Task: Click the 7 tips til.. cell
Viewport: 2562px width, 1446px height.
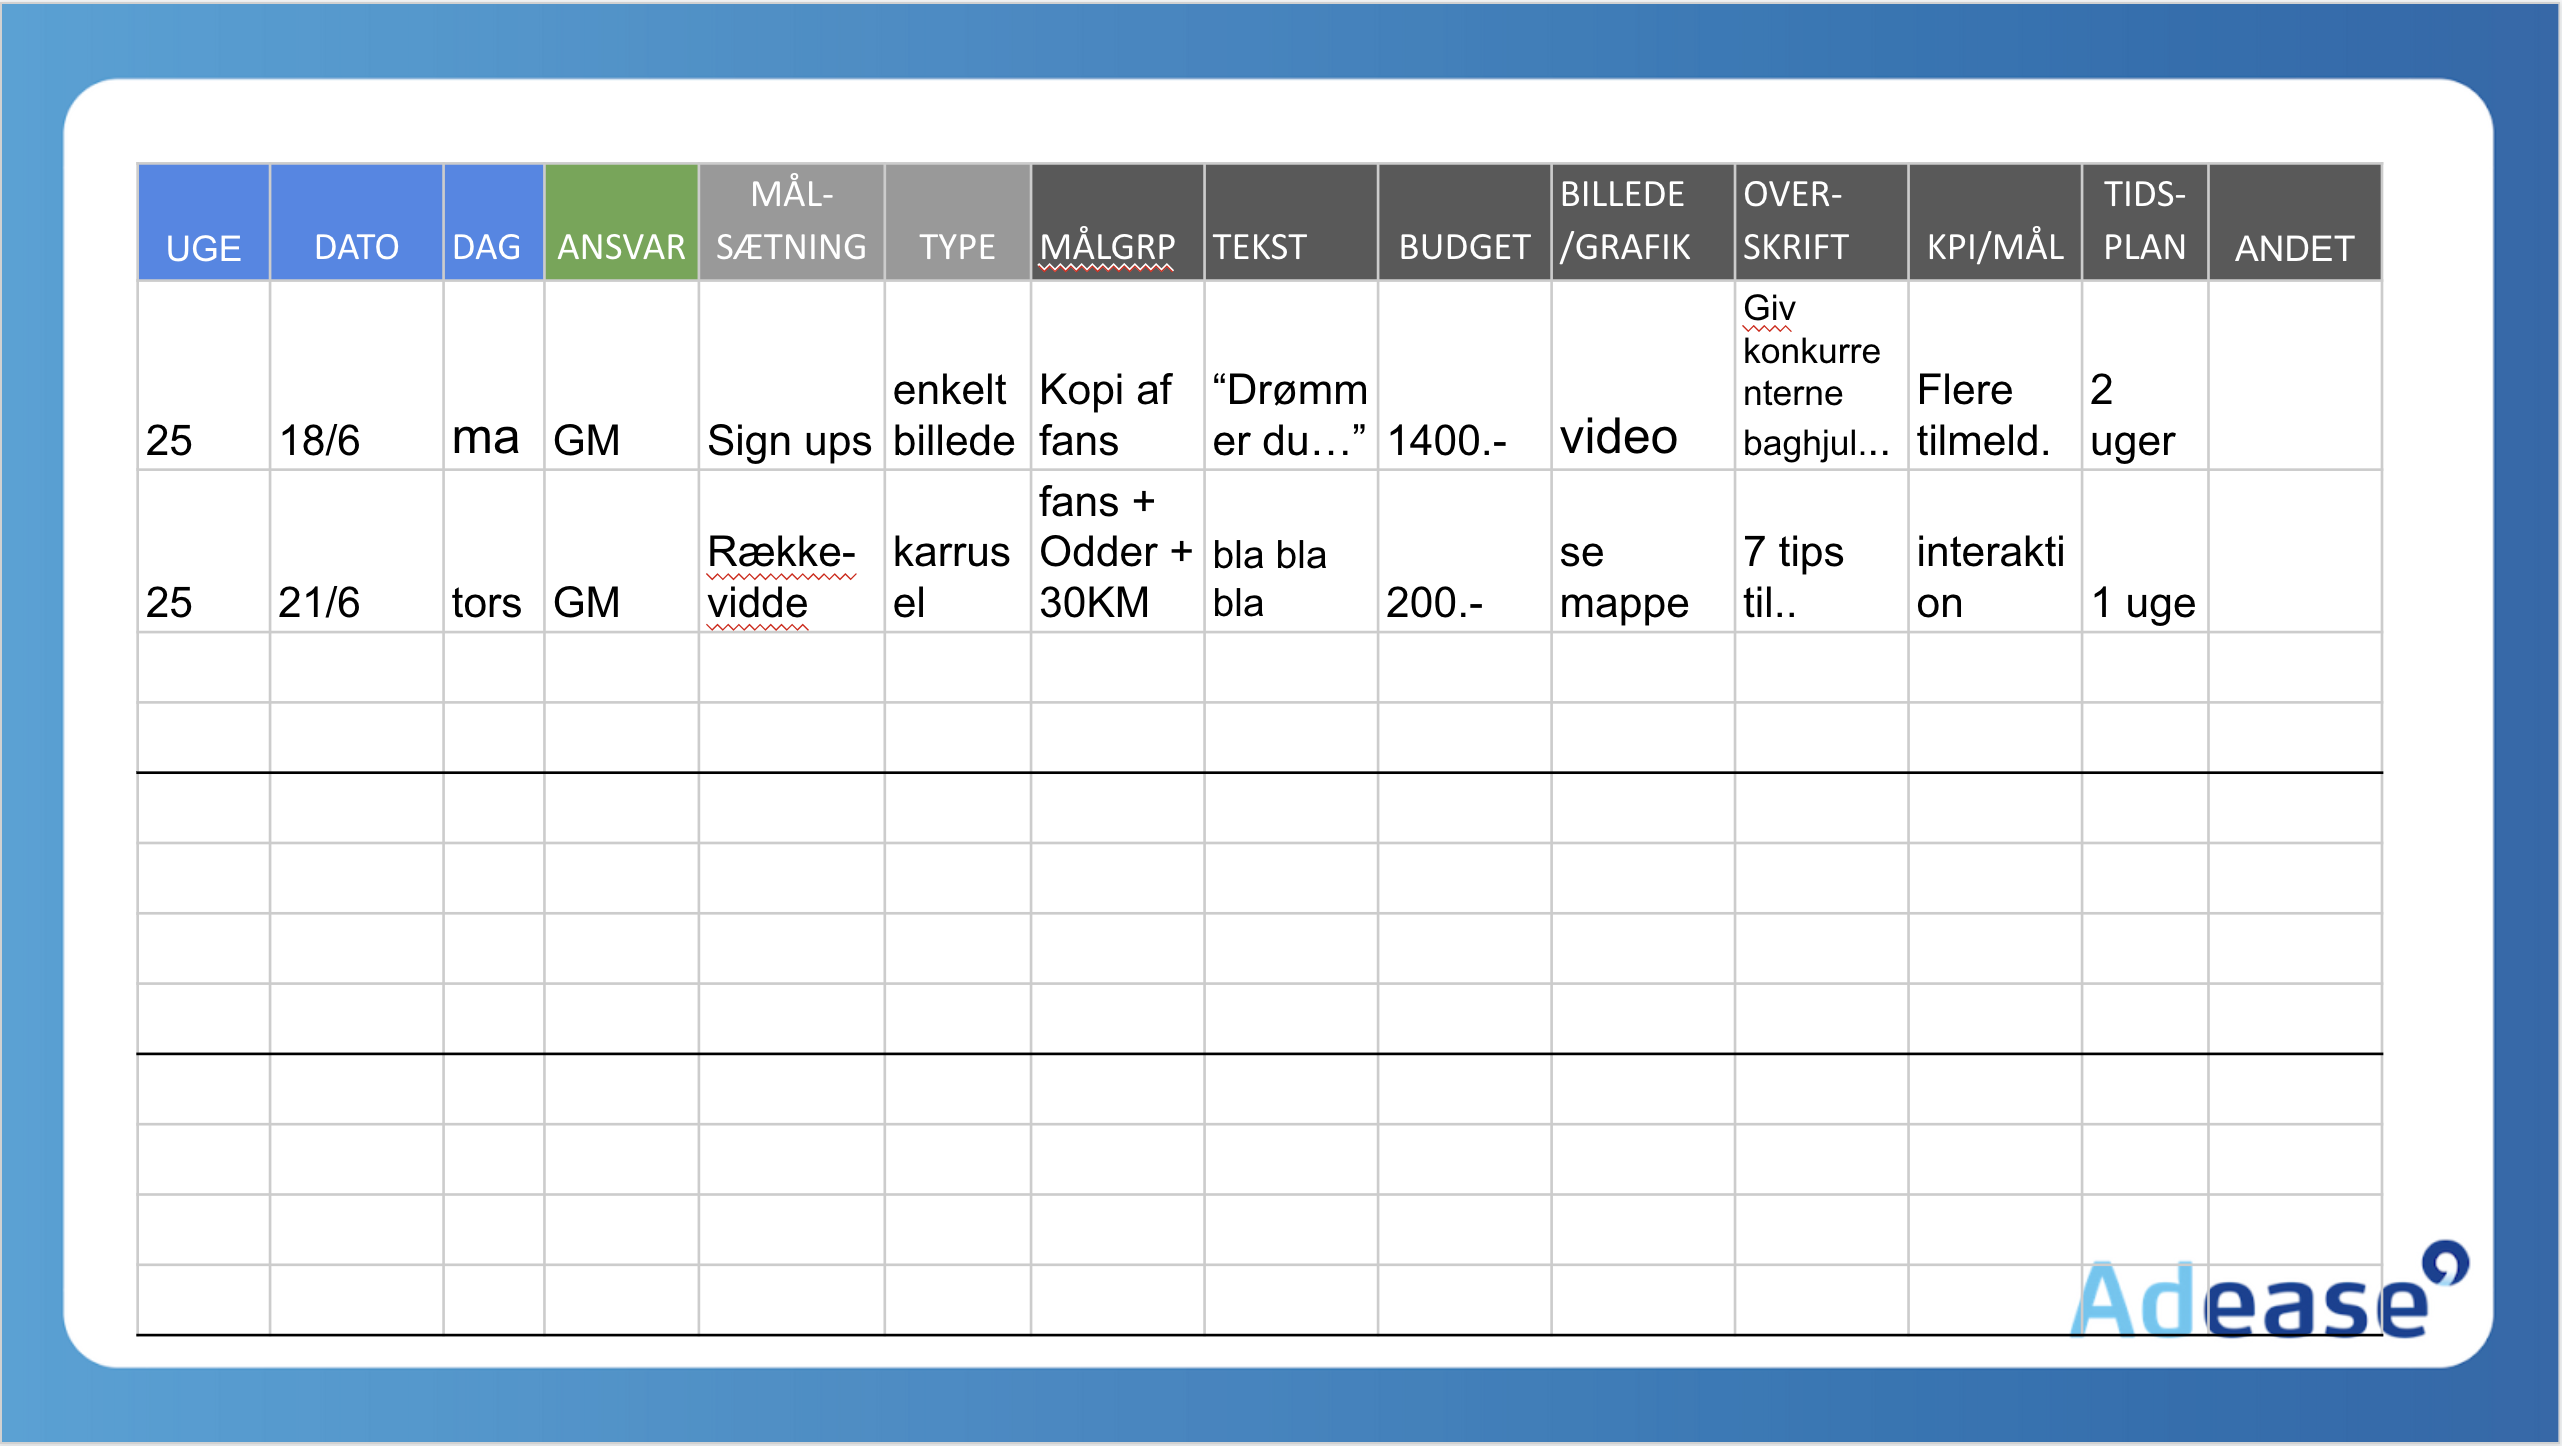Action: (x=1820, y=552)
